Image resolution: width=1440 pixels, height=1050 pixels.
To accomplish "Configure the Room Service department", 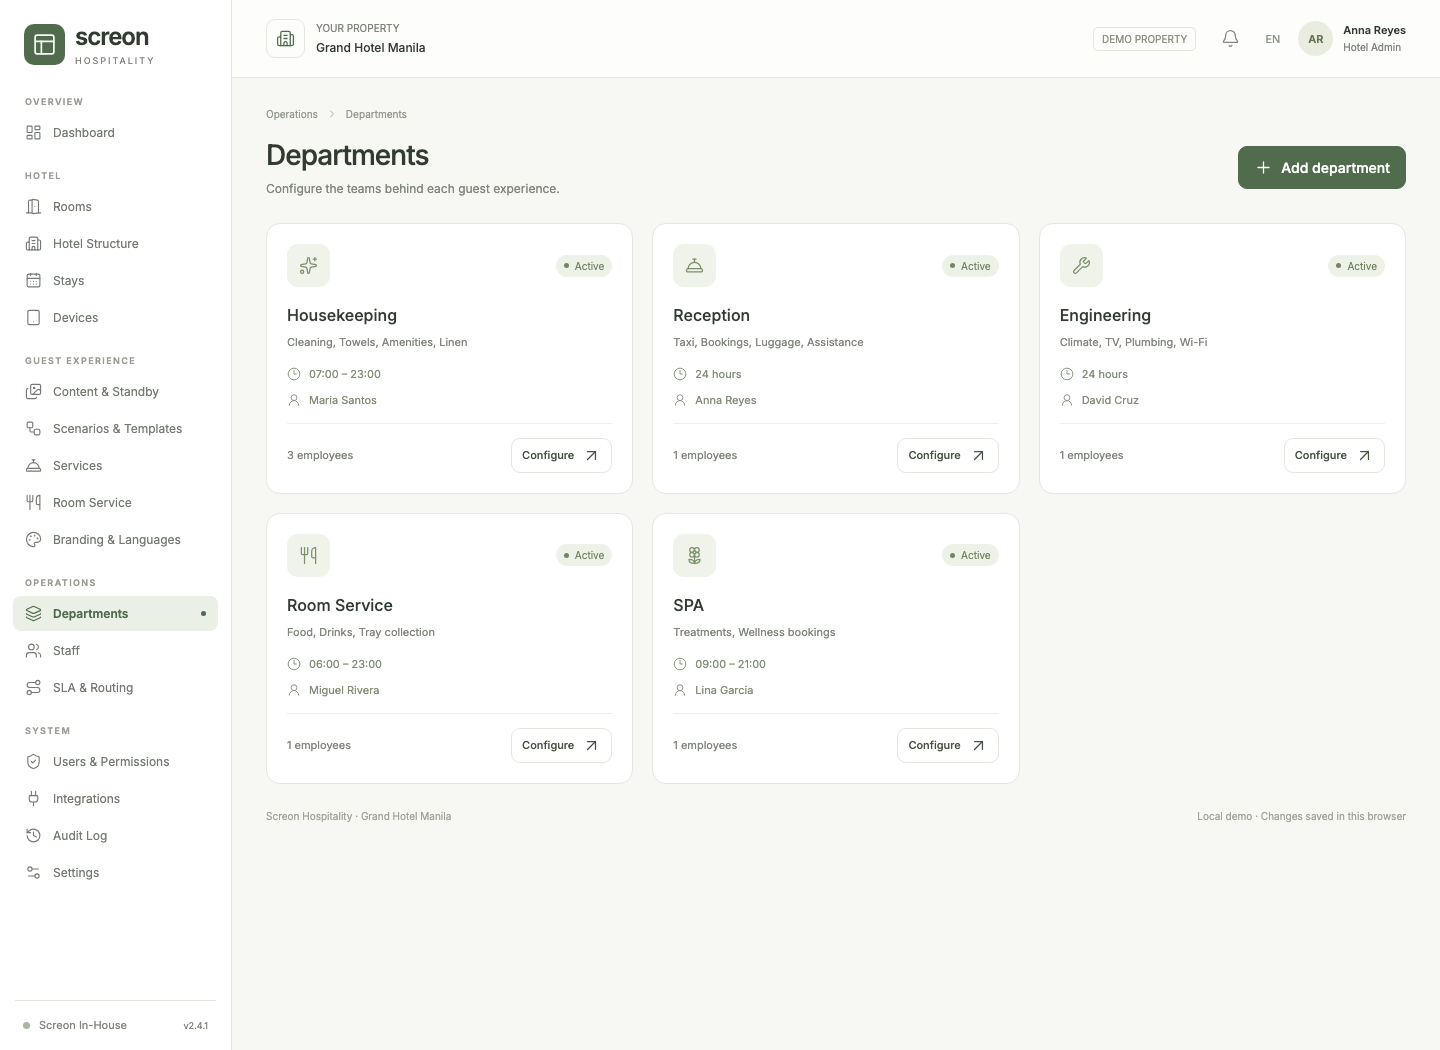I will coord(561,745).
